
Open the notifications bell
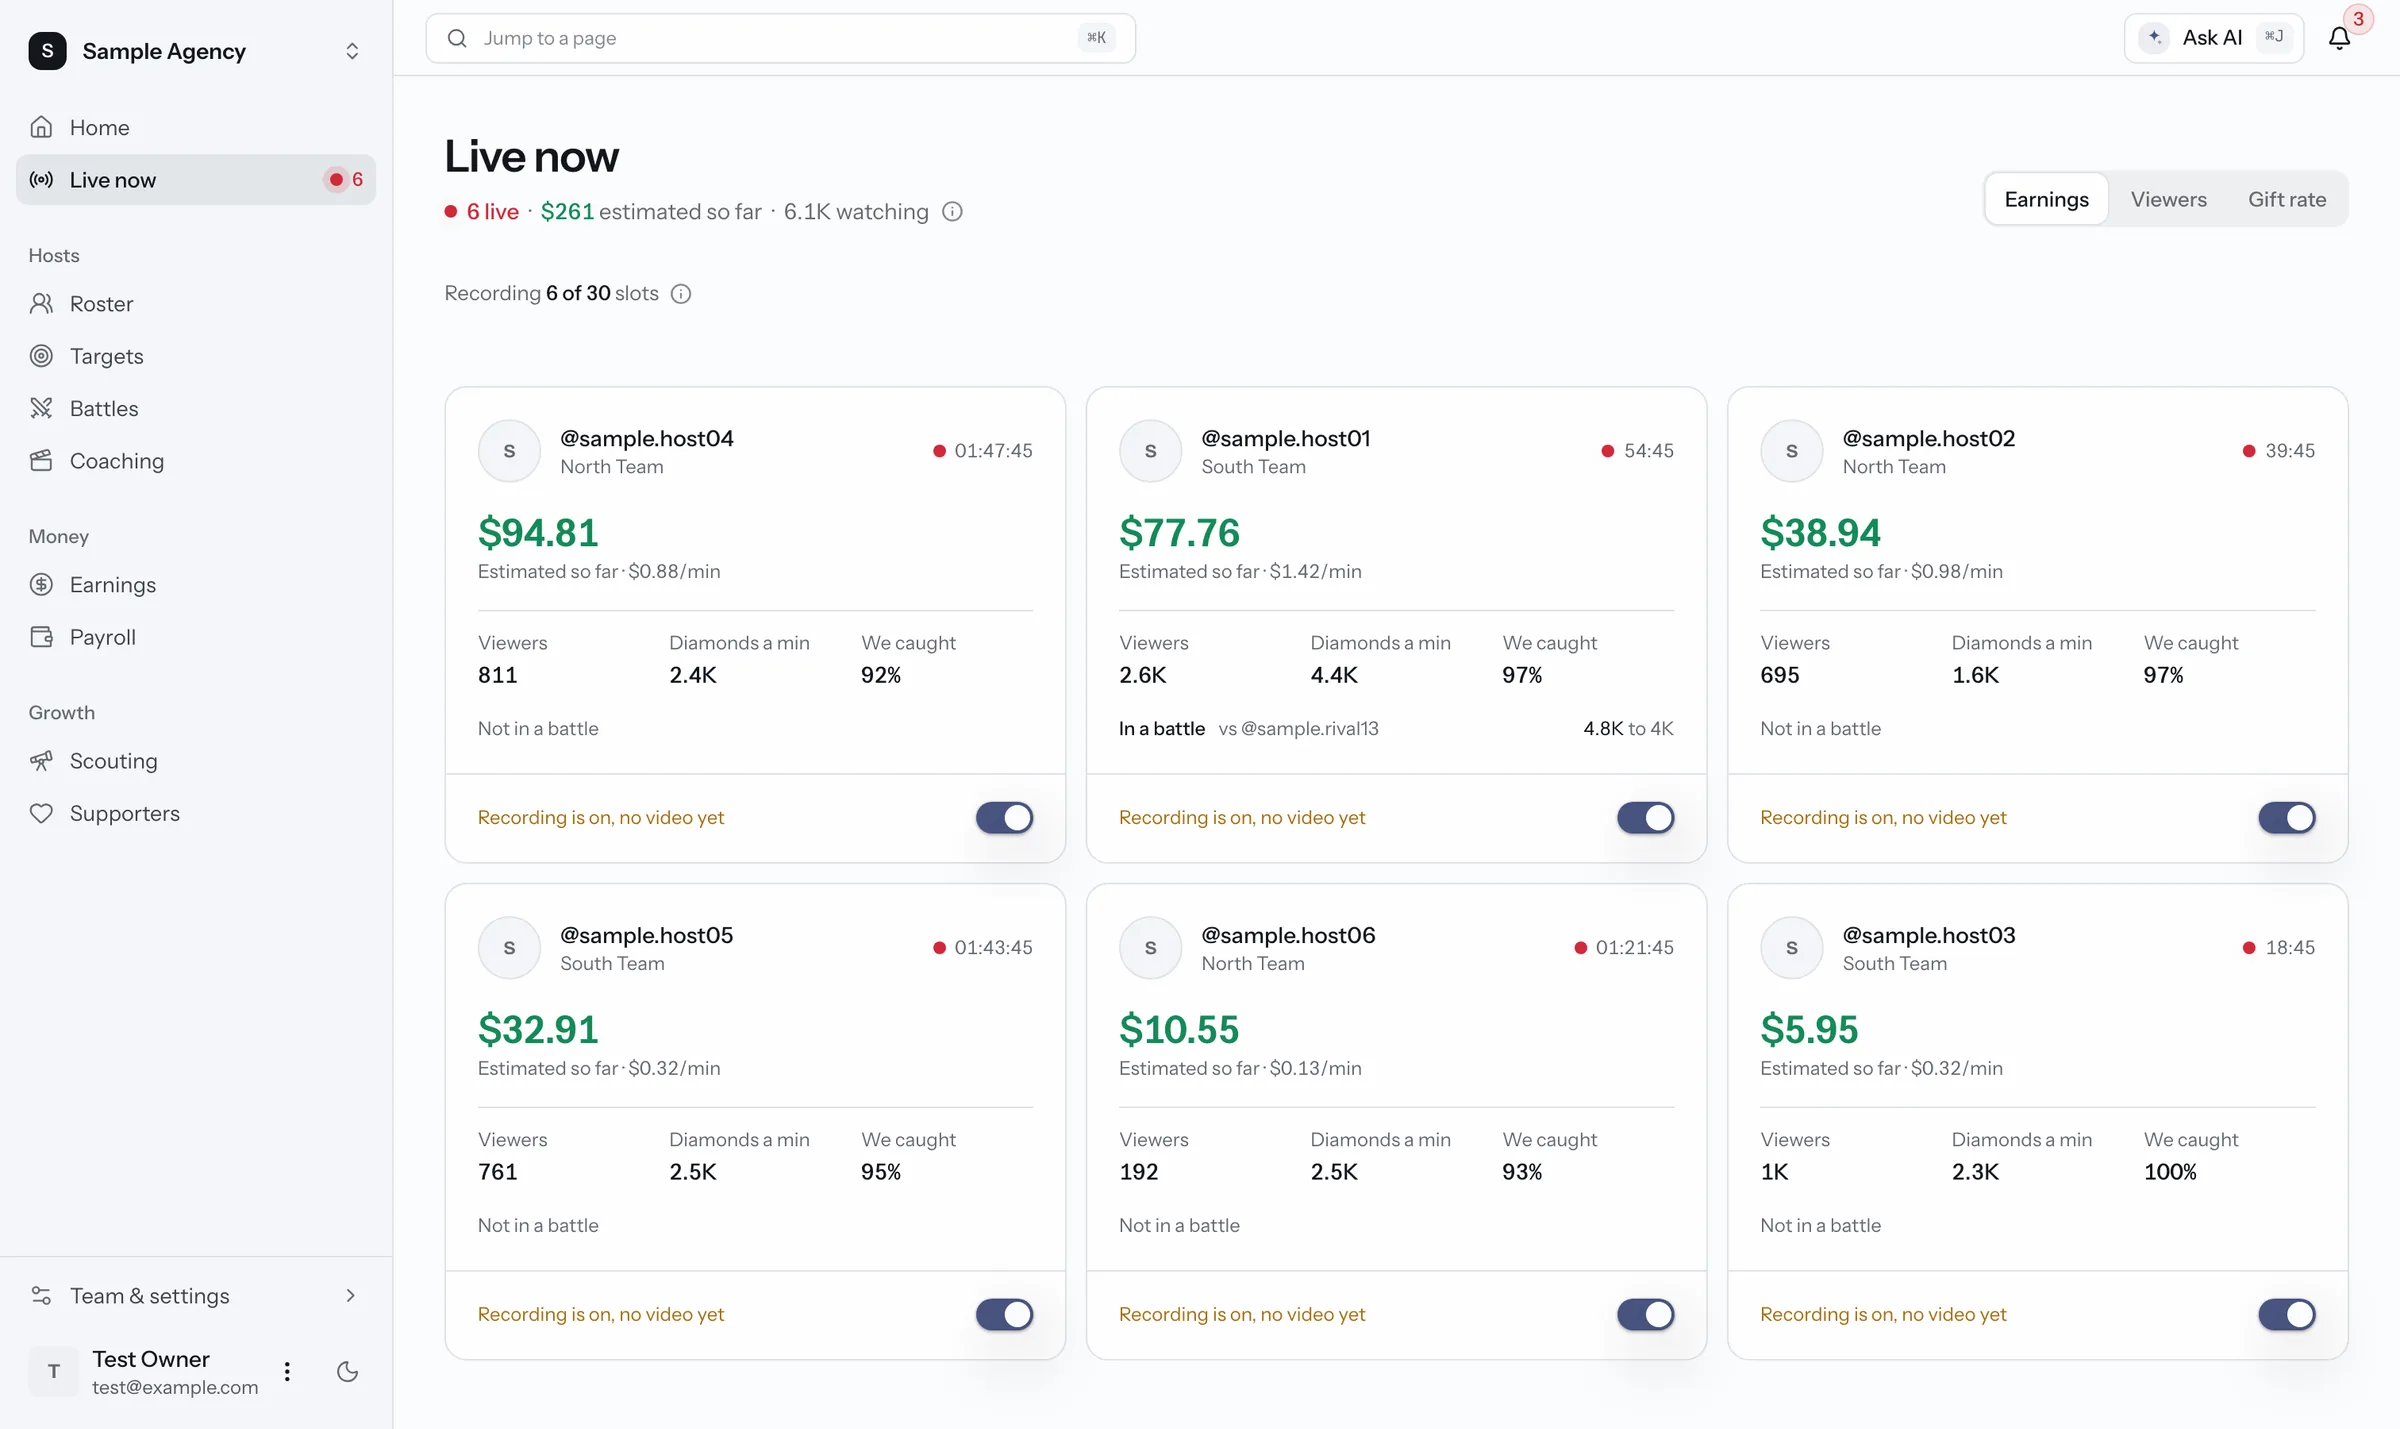2339,38
